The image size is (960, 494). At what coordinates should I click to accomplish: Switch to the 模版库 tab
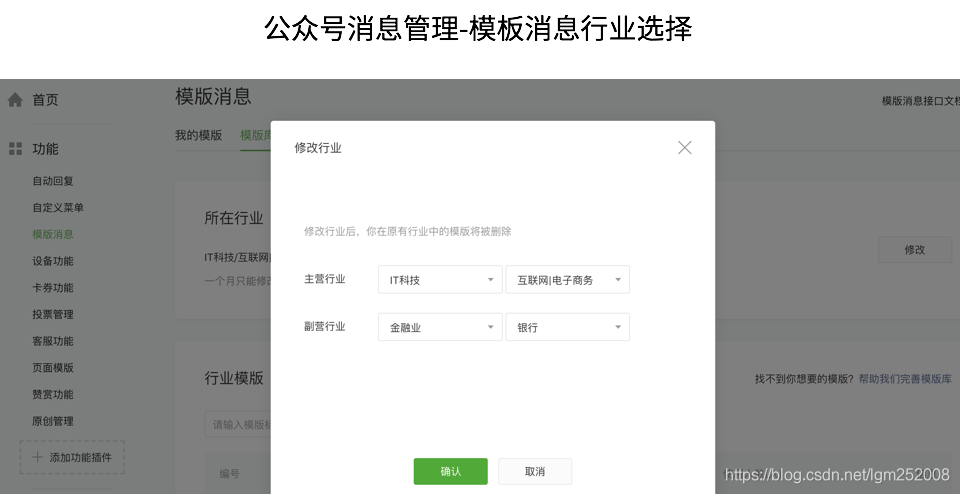(256, 135)
